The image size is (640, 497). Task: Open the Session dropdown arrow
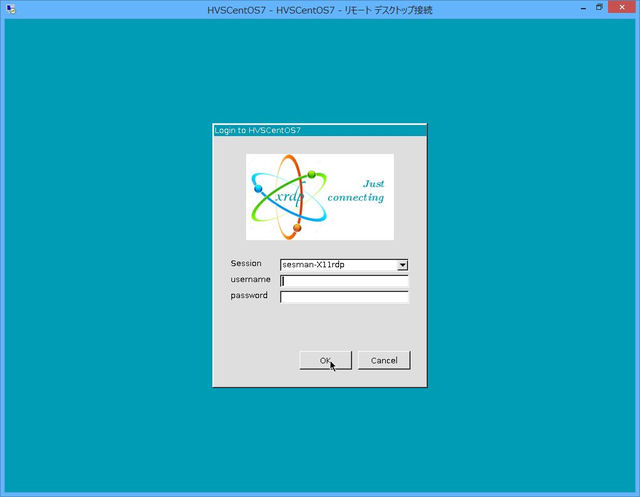402,265
